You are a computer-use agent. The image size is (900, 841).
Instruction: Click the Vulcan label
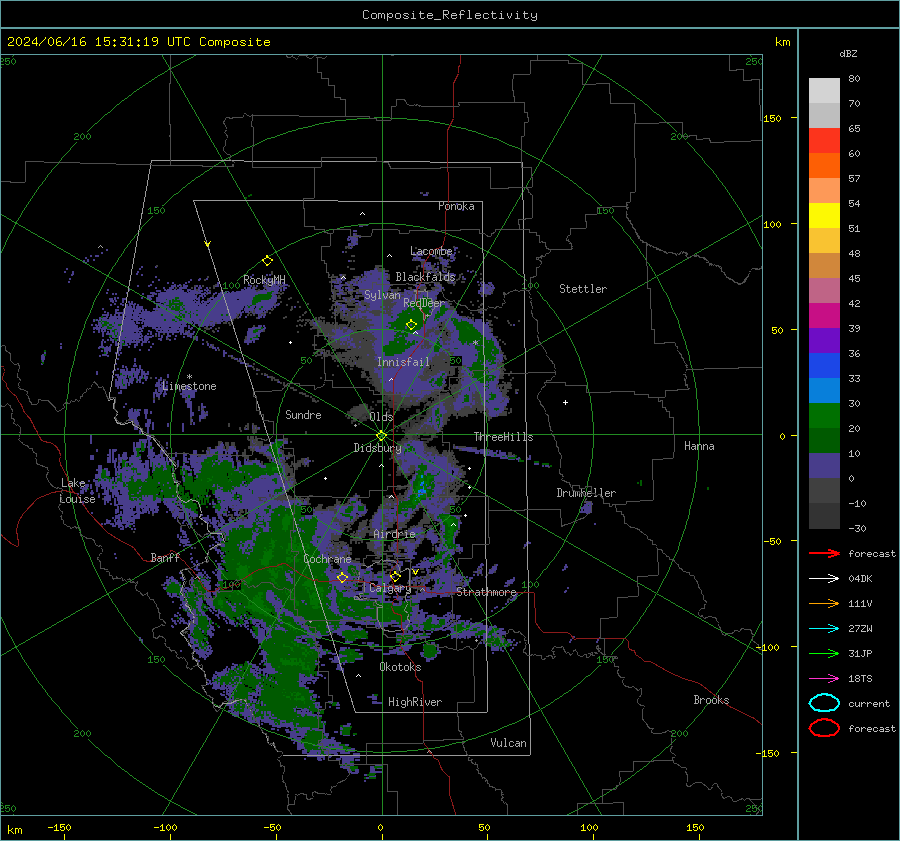click(x=508, y=743)
